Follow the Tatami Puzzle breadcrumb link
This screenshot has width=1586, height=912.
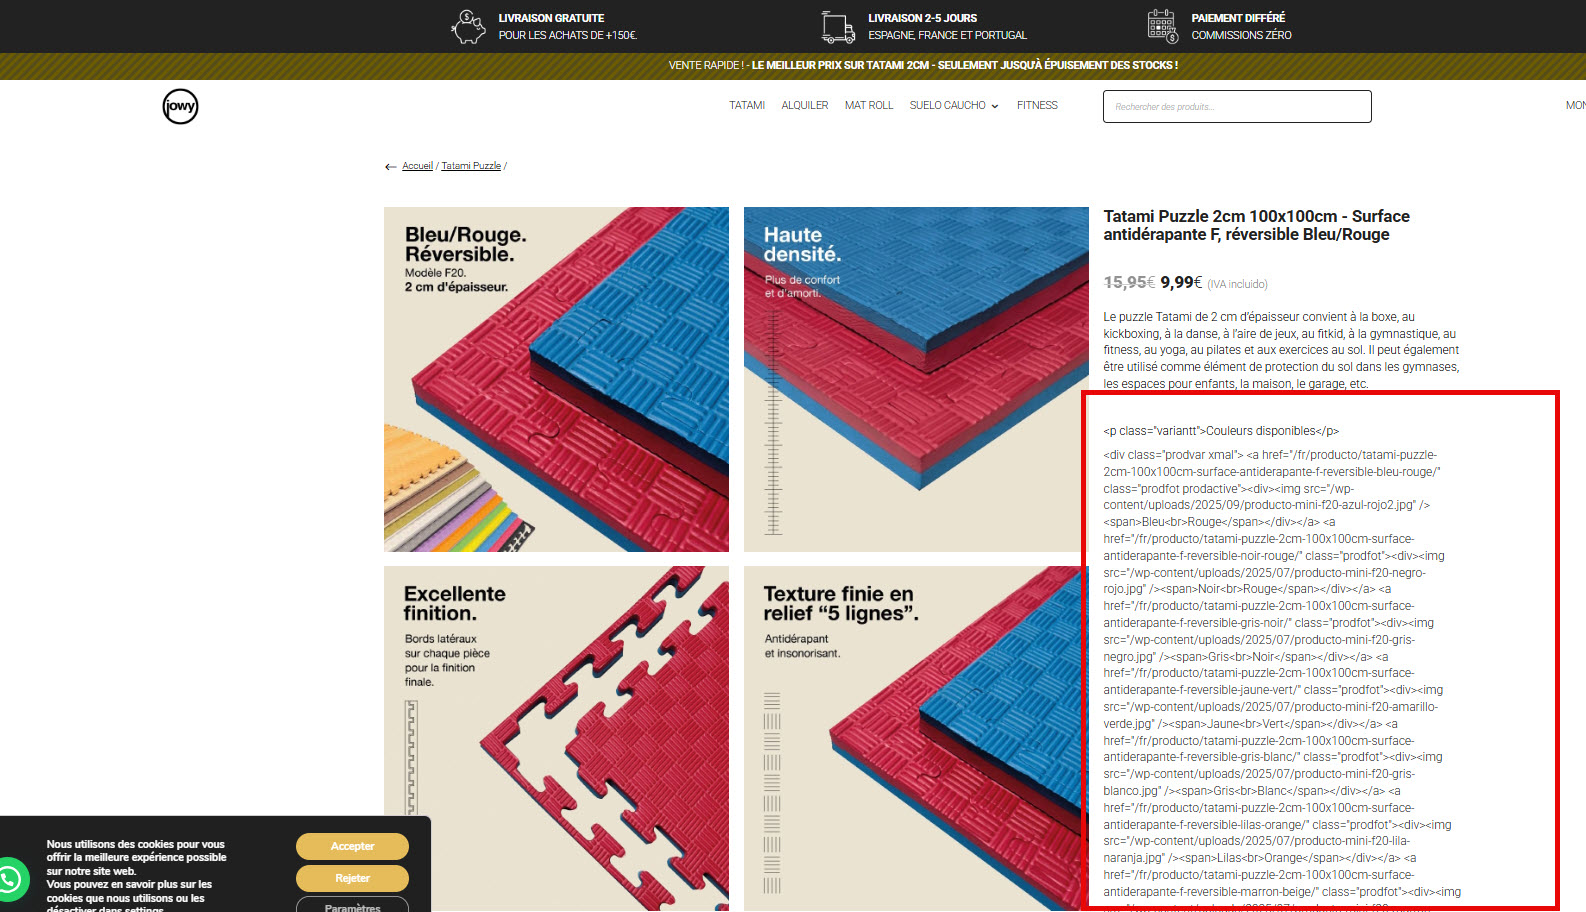(x=471, y=166)
